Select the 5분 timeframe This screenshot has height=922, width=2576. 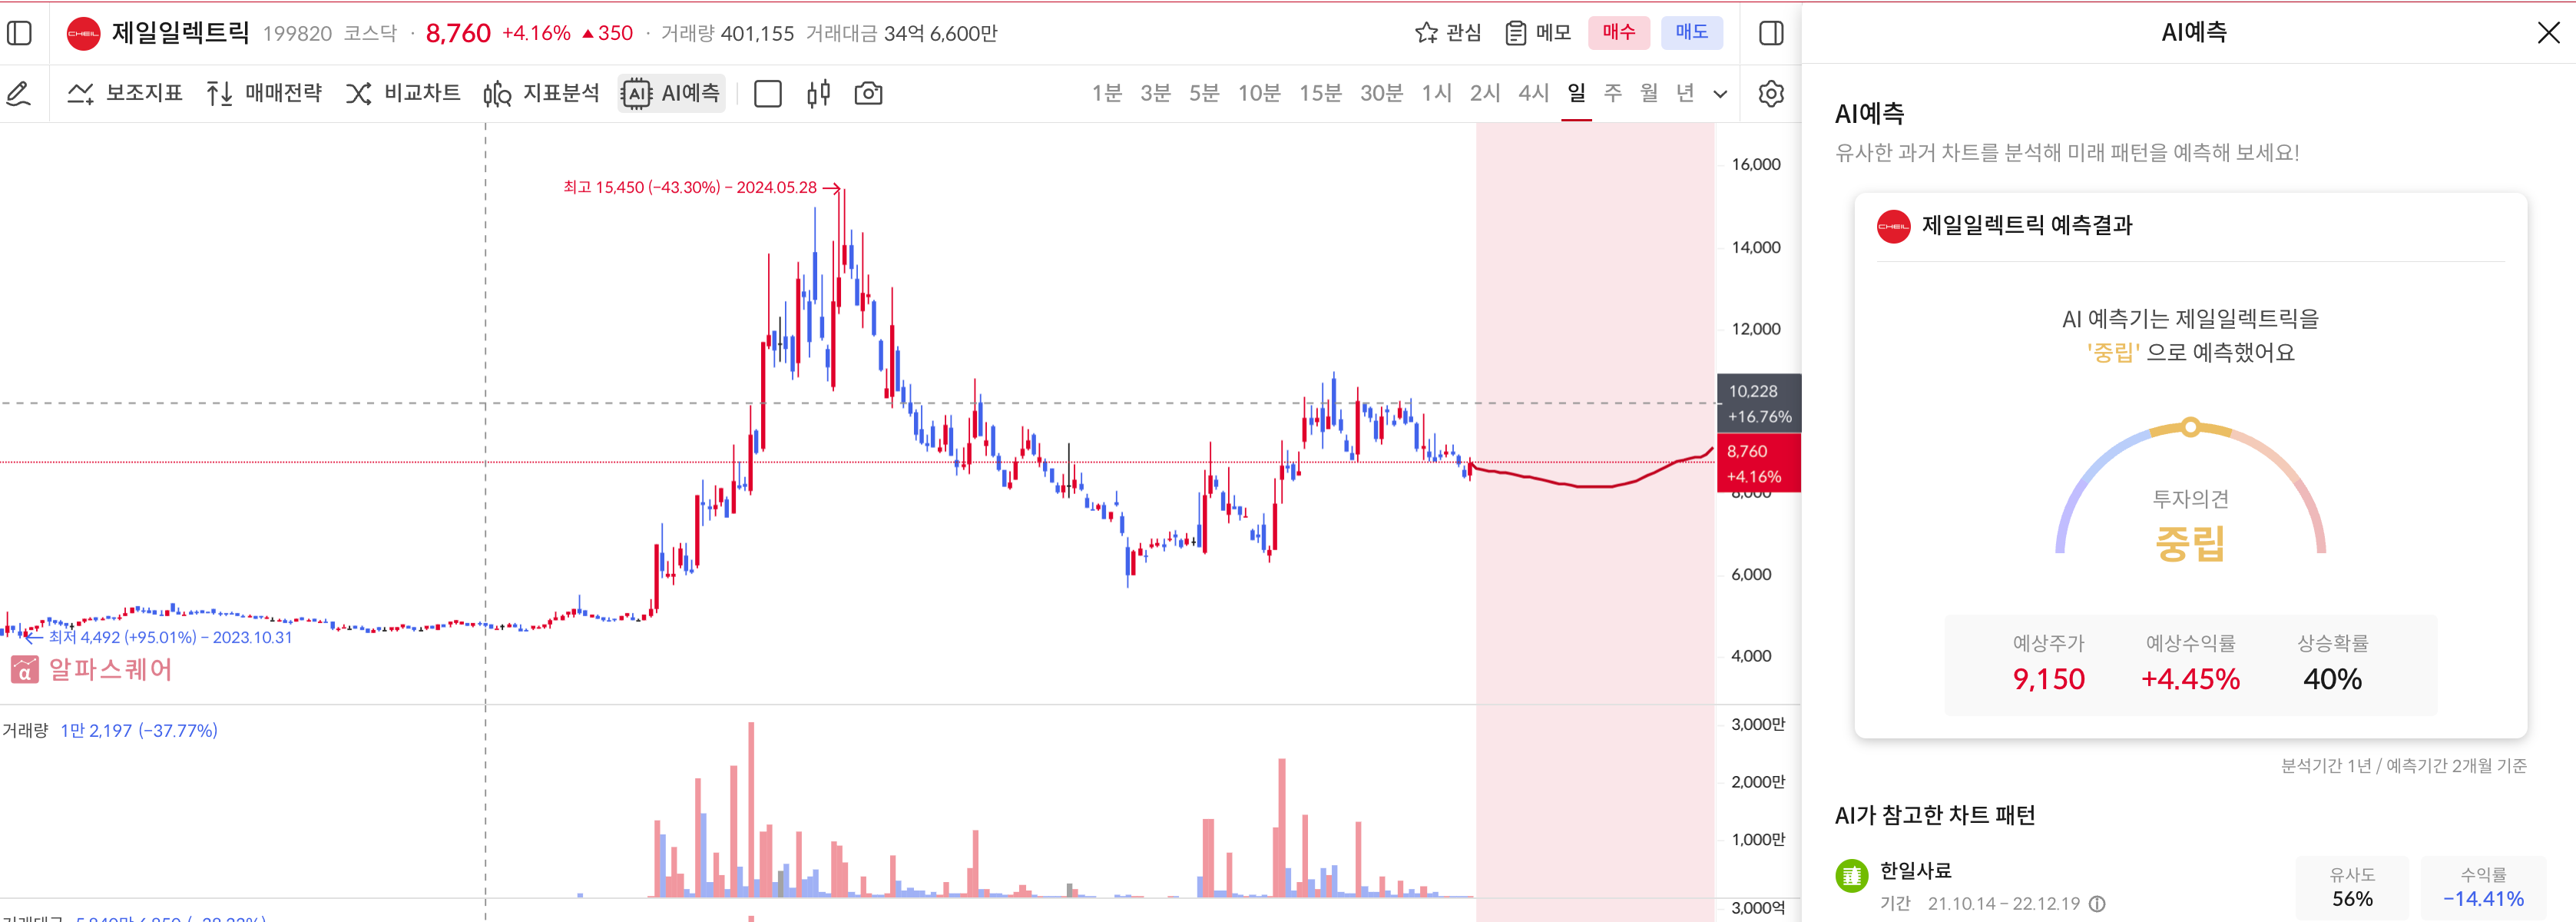coord(1204,93)
